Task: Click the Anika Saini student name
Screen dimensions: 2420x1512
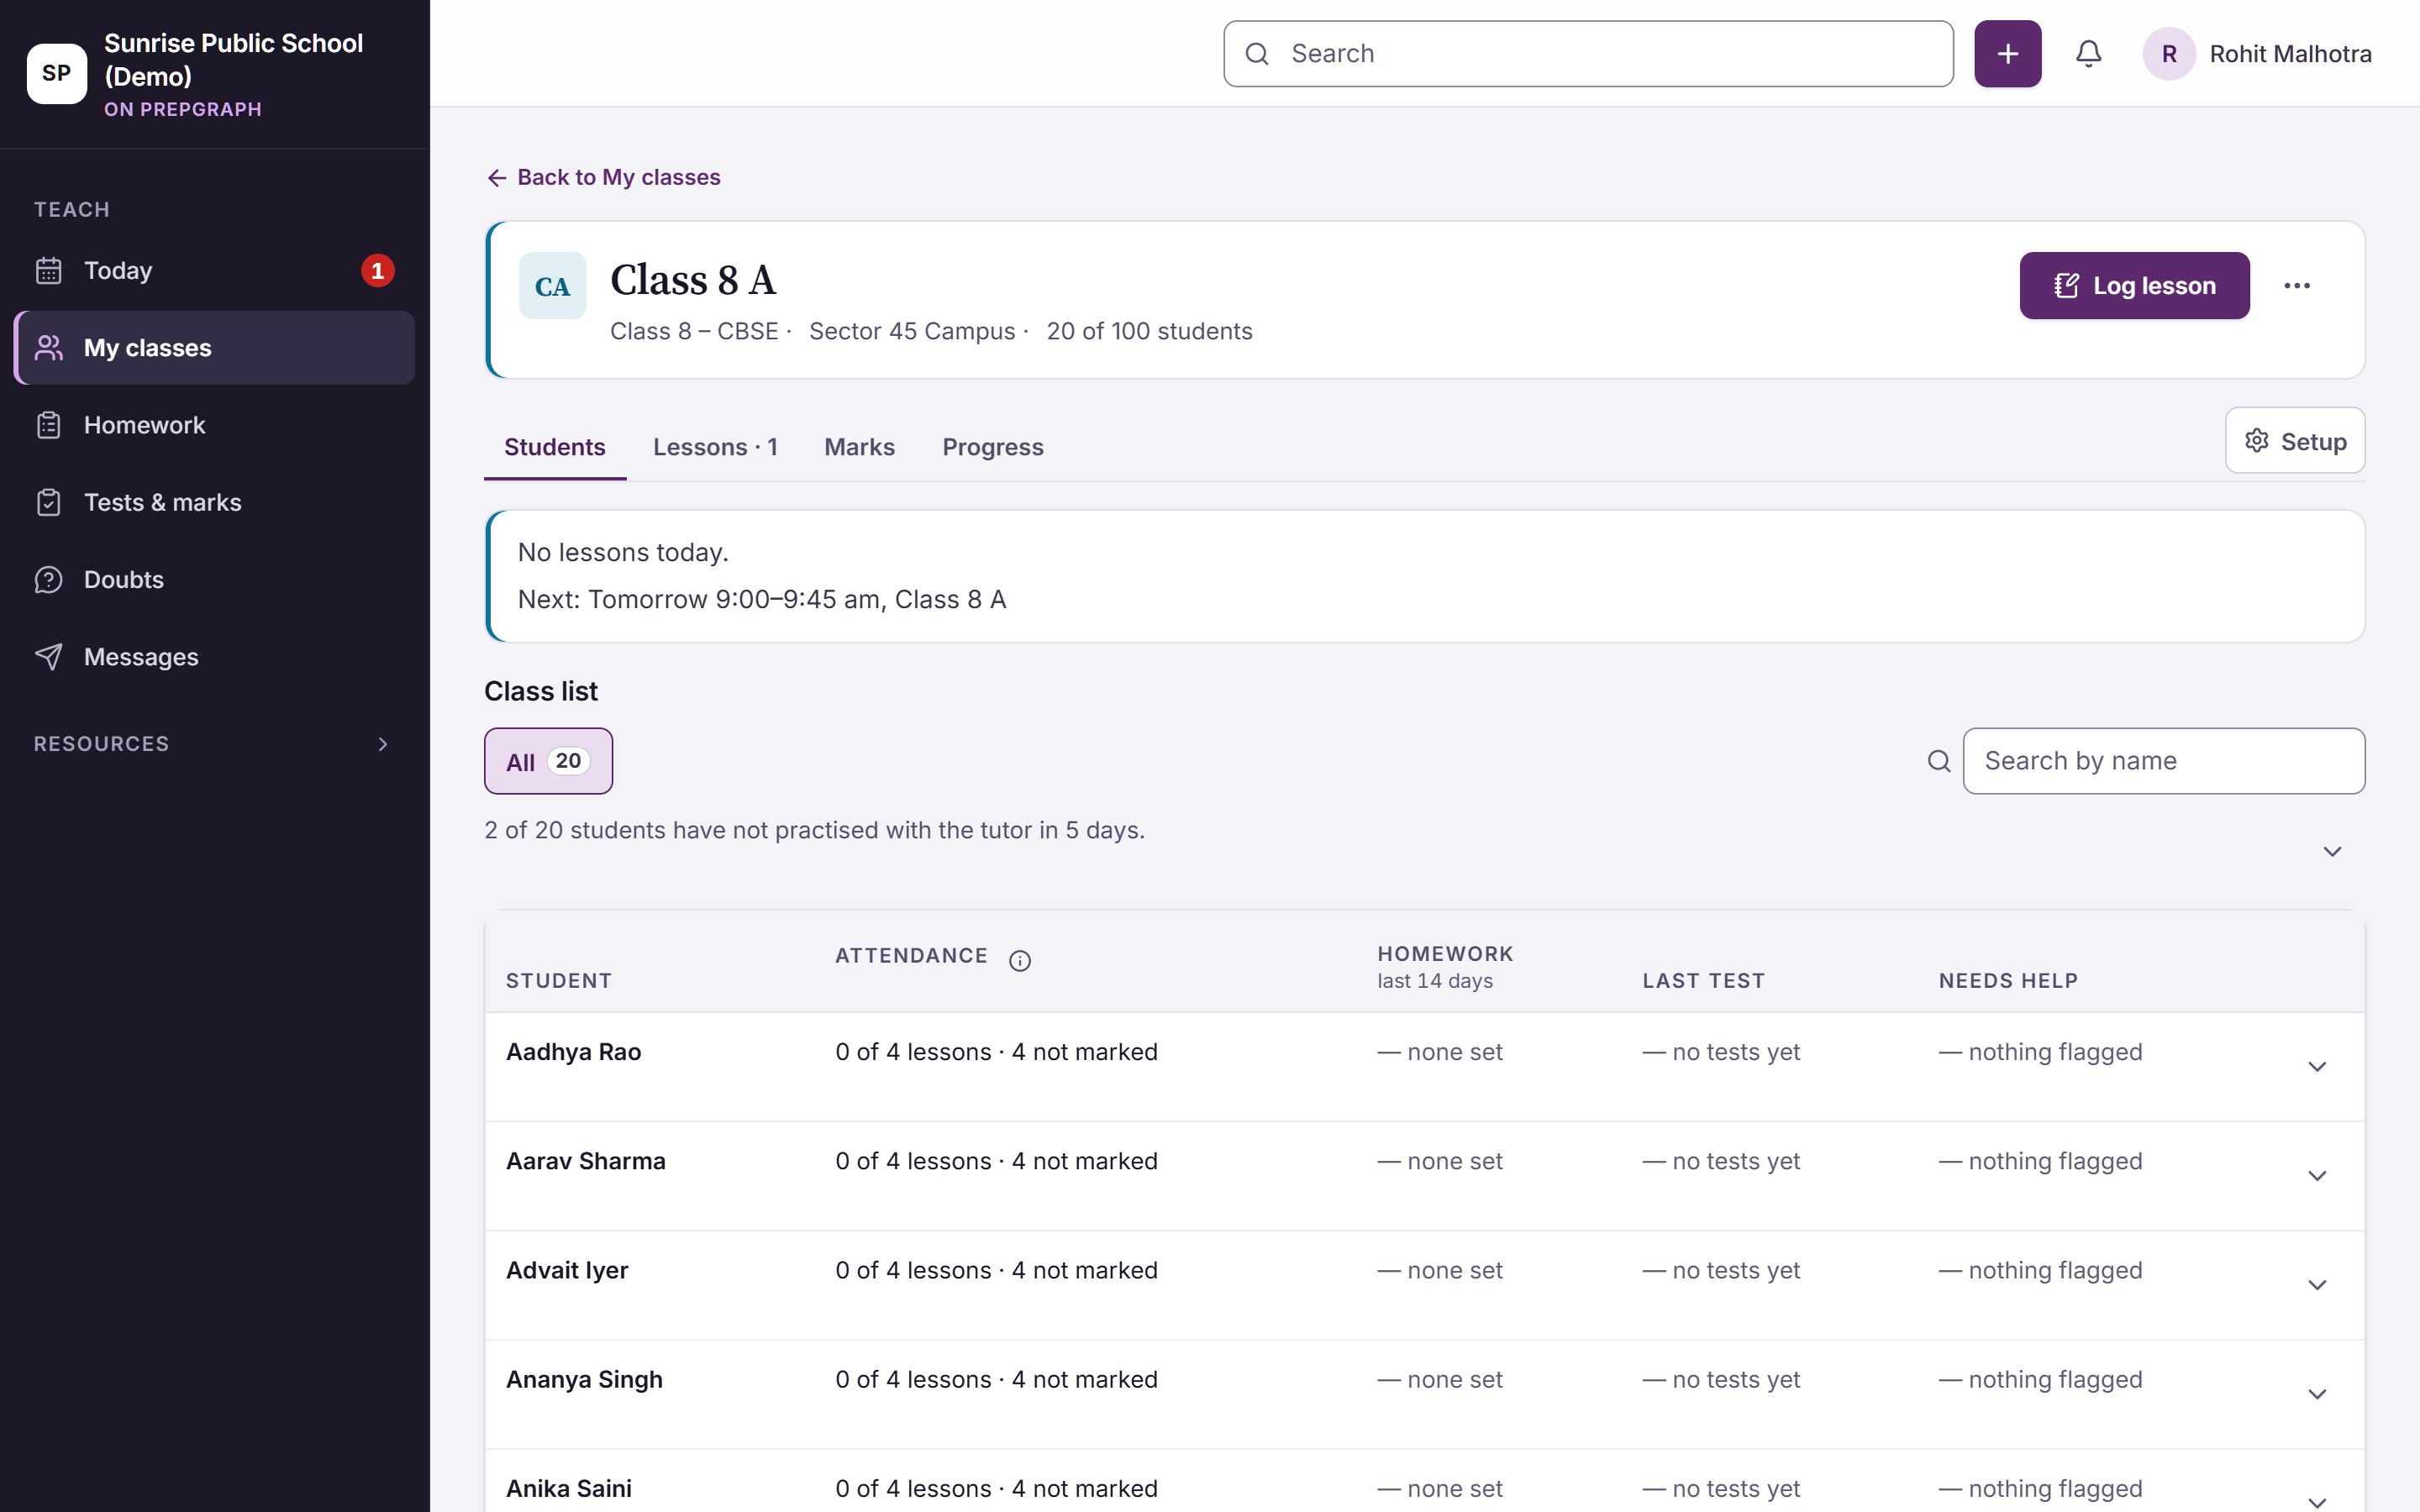Action: pyautogui.click(x=568, y=1488)
